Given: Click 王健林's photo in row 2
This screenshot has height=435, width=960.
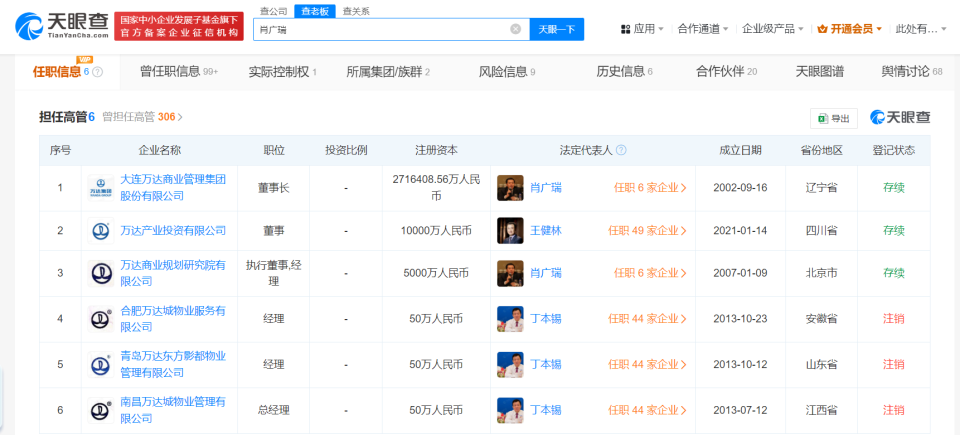Looking at the screenshot, I should coord(510,231).
